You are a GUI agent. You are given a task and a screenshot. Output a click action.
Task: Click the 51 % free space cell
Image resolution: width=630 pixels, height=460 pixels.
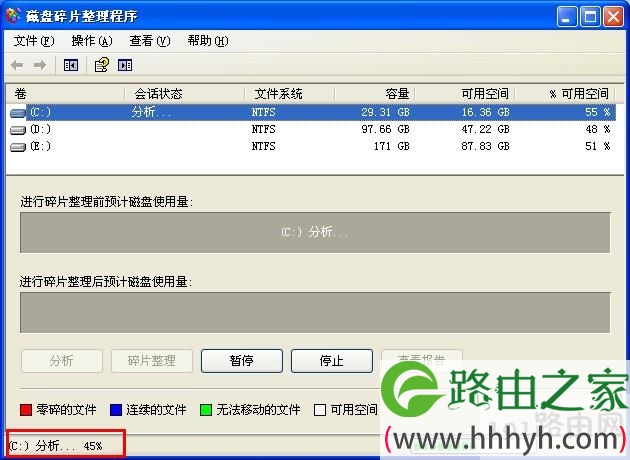(597, 146)
